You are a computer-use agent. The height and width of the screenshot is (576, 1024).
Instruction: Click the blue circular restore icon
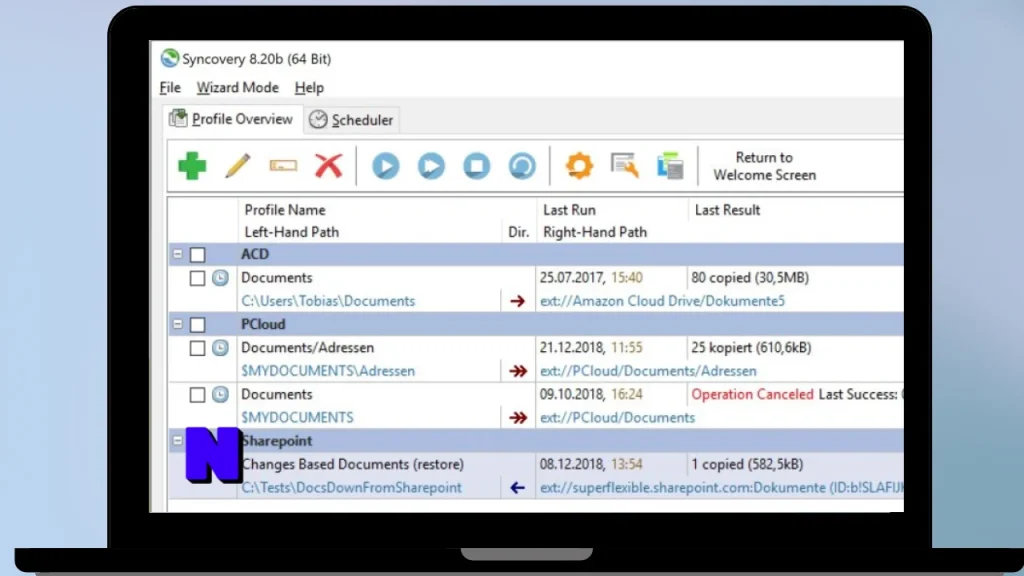pyautogui.click(x=522, y=166)
